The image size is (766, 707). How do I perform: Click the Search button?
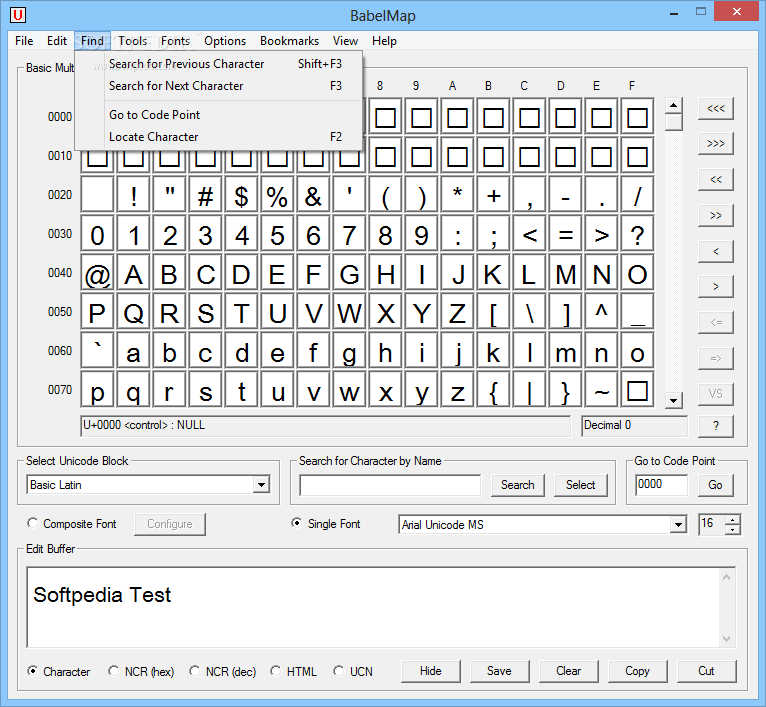pos(518,485)
